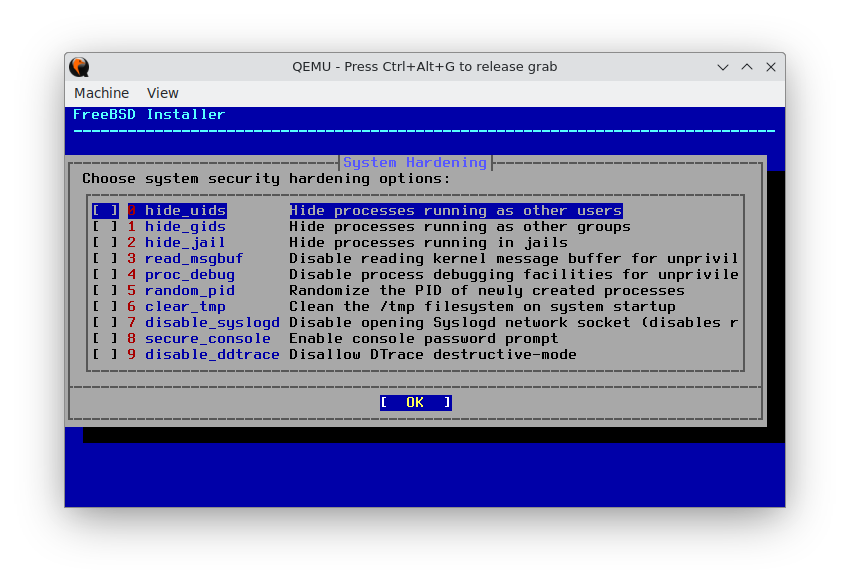Check the proc_debug security option

click(104, 274)
